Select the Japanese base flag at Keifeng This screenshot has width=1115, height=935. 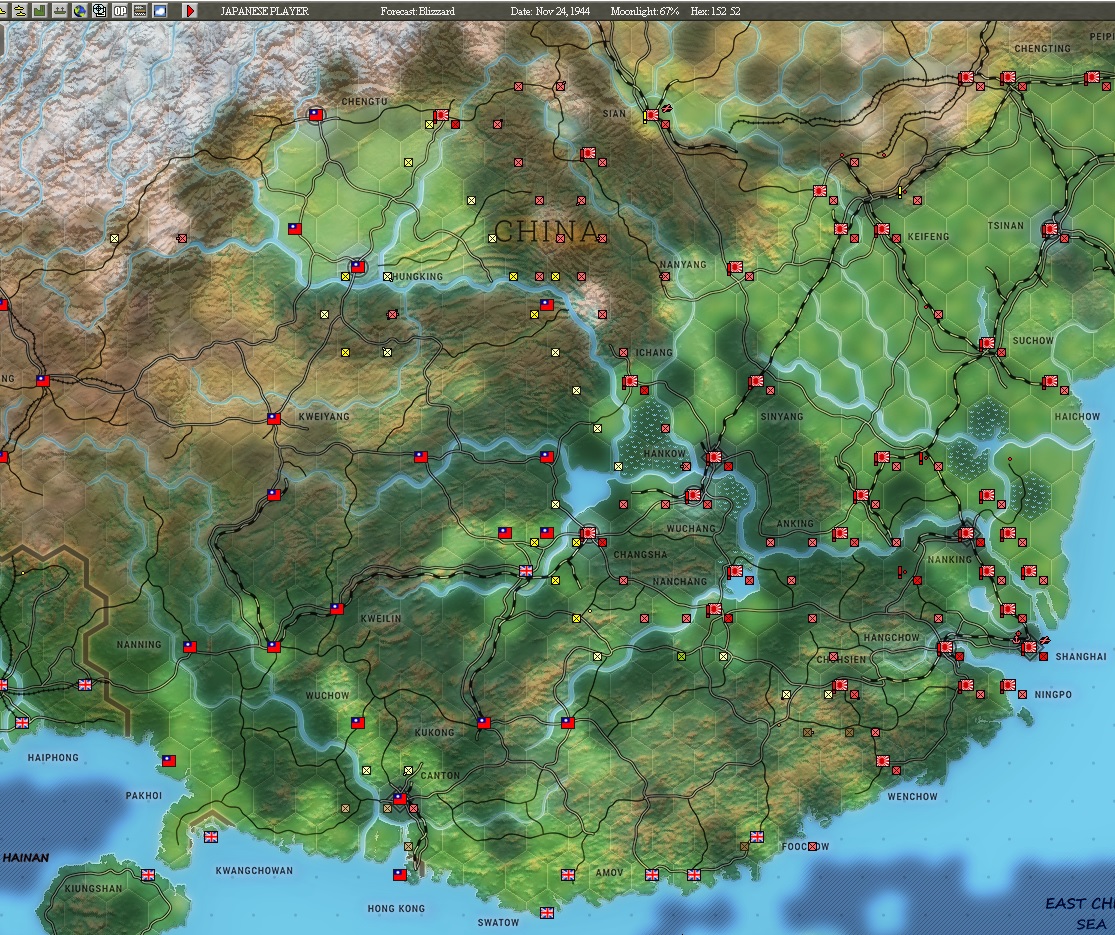882,229
